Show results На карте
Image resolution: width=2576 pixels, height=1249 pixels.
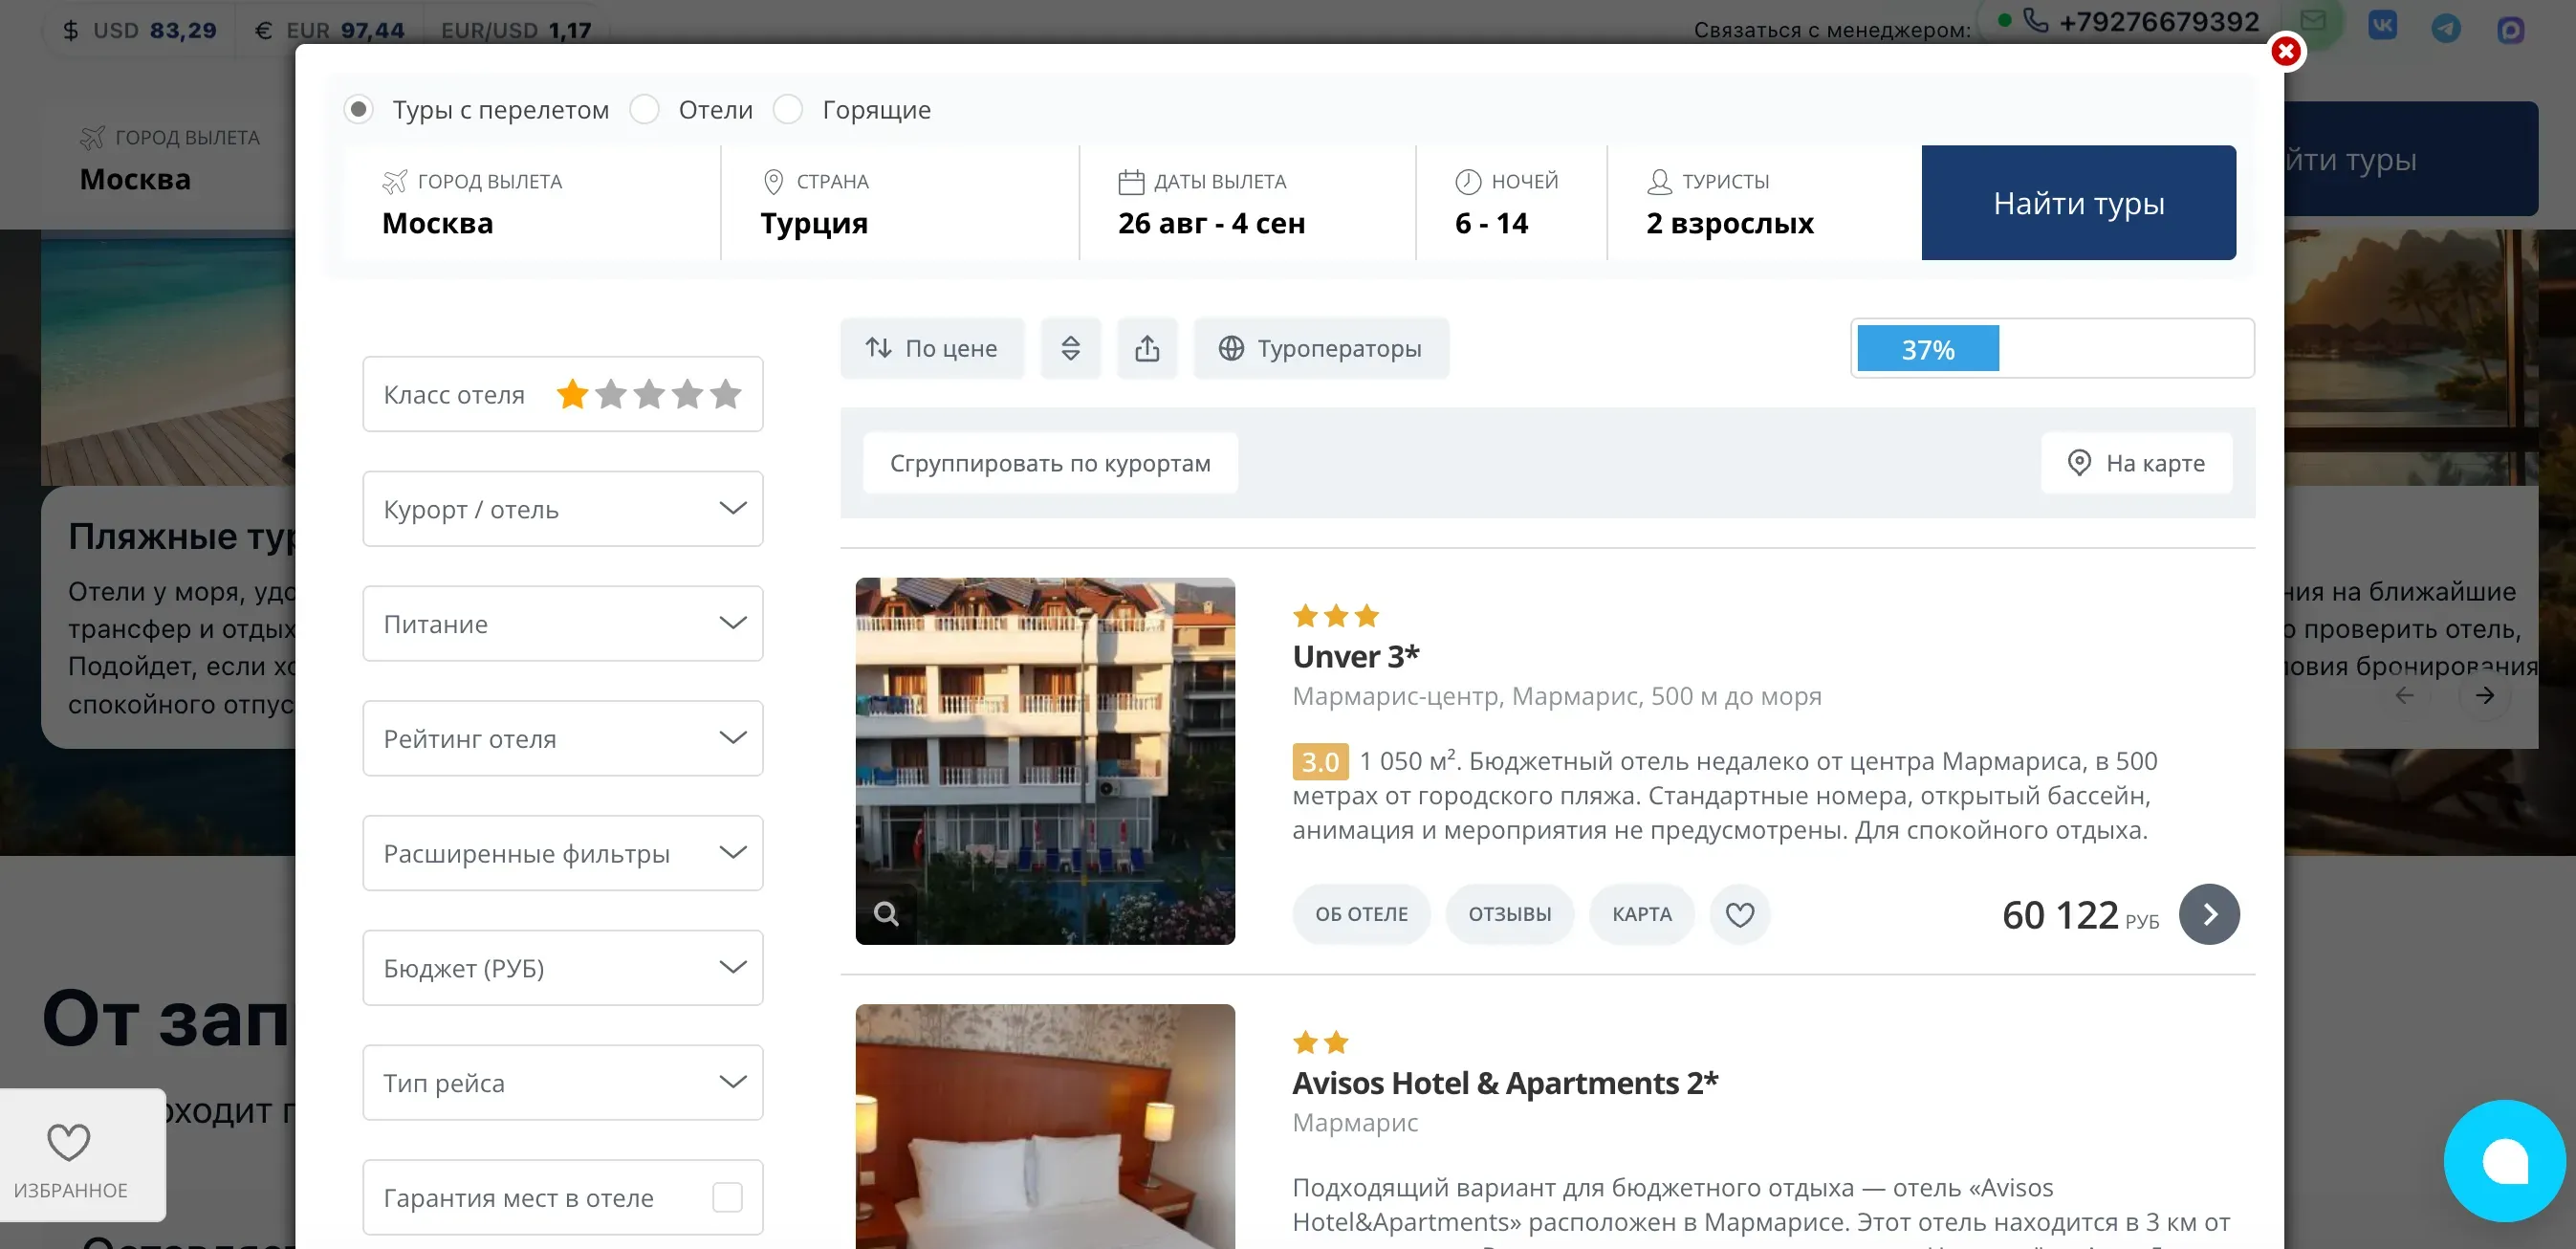2136,463
